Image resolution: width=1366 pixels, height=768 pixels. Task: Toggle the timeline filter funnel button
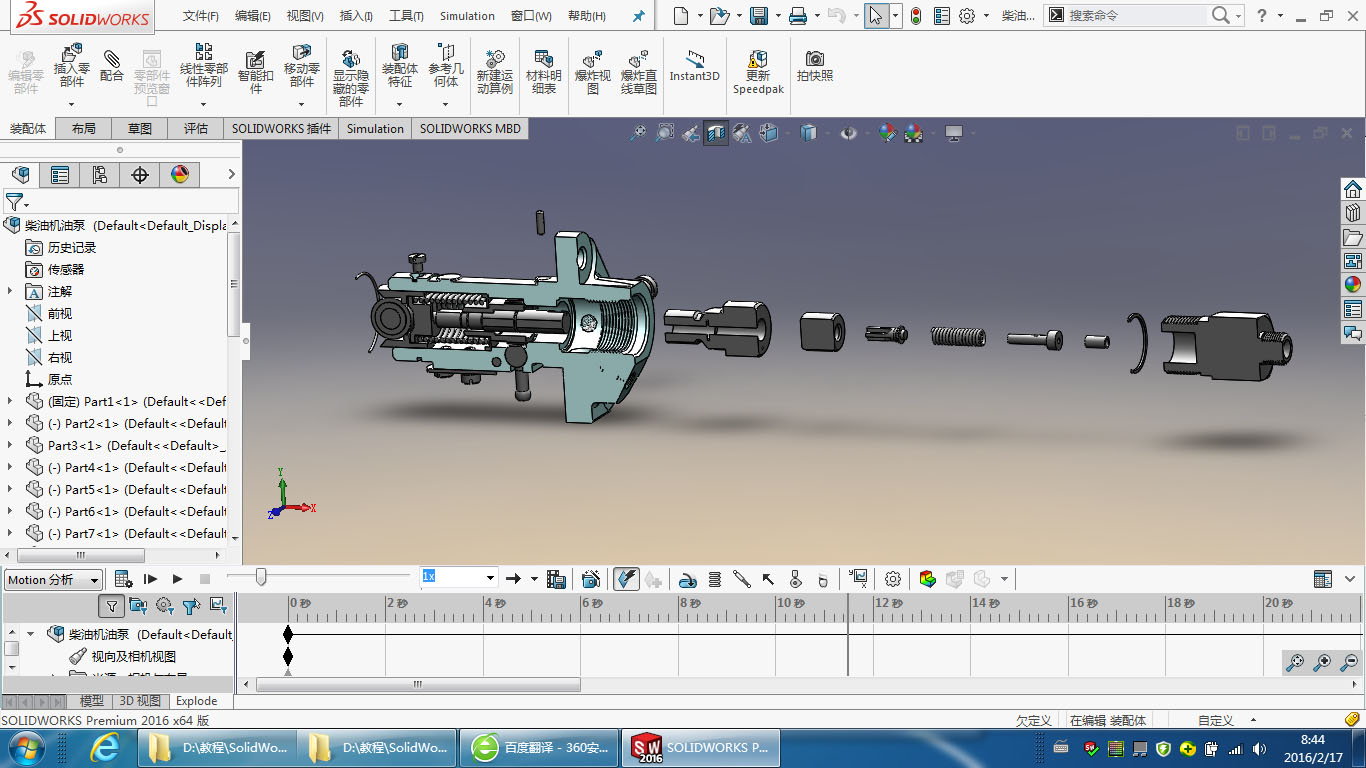coord(112,605)
